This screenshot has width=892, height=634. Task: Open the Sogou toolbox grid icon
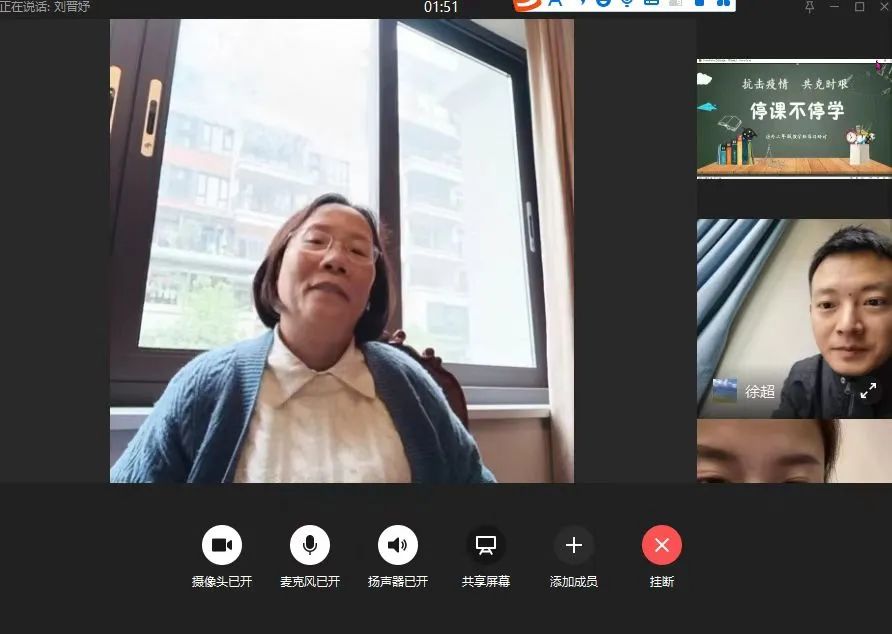724,3
